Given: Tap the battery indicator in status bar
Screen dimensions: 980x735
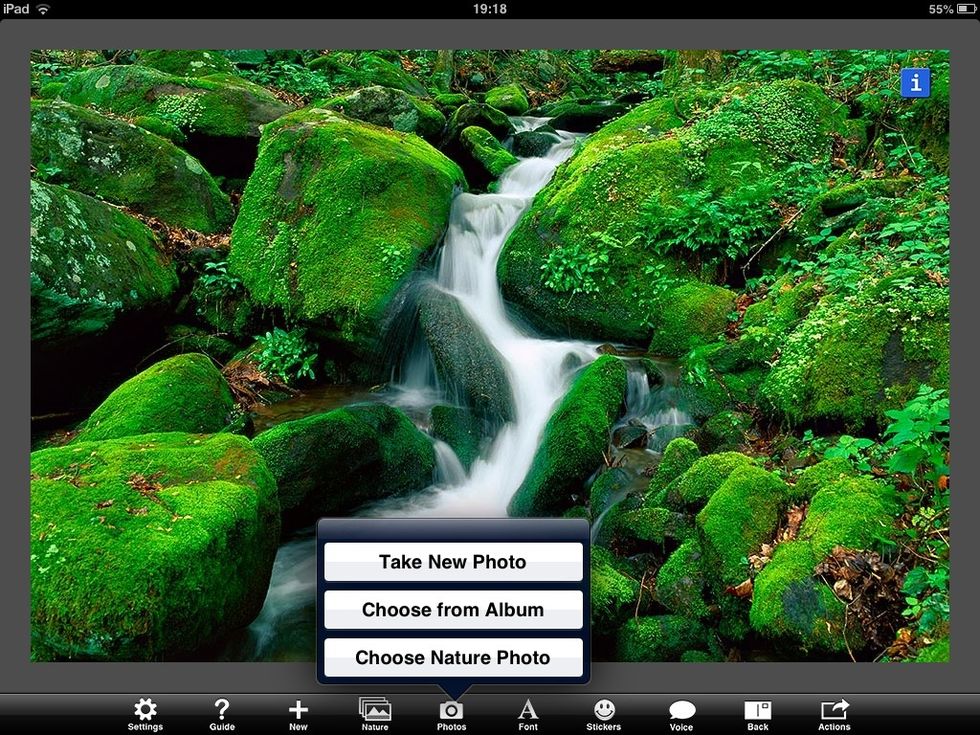Looking at the screenshot, I should click(965, 9).
